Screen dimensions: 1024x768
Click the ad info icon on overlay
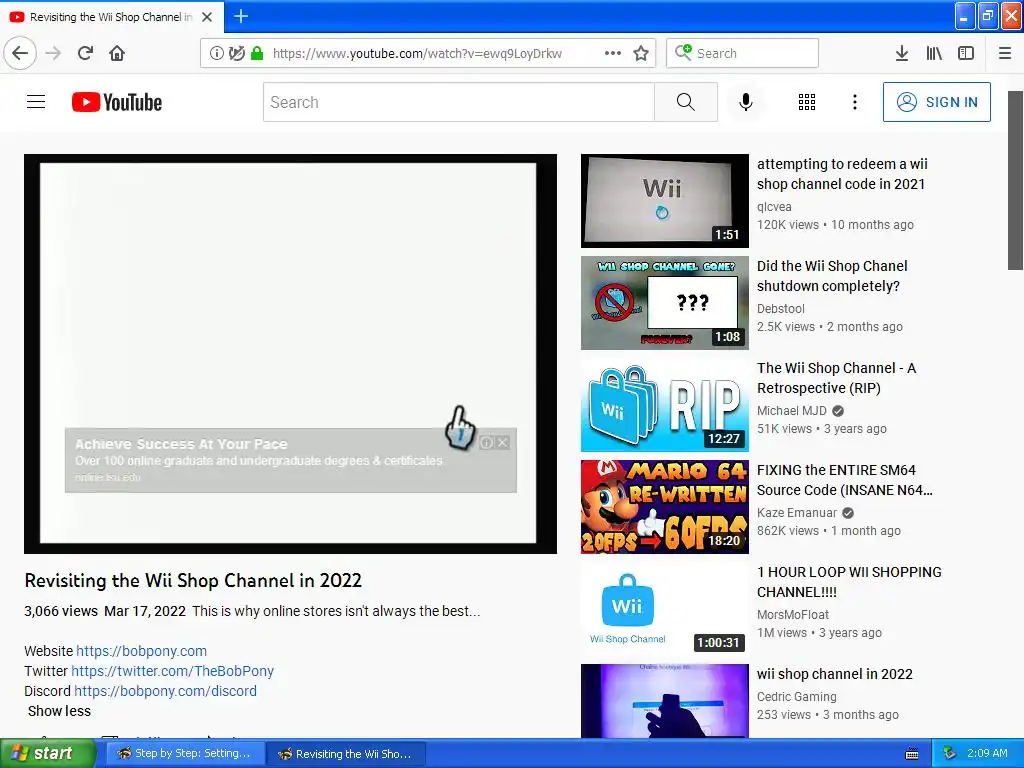pos(487,443)
